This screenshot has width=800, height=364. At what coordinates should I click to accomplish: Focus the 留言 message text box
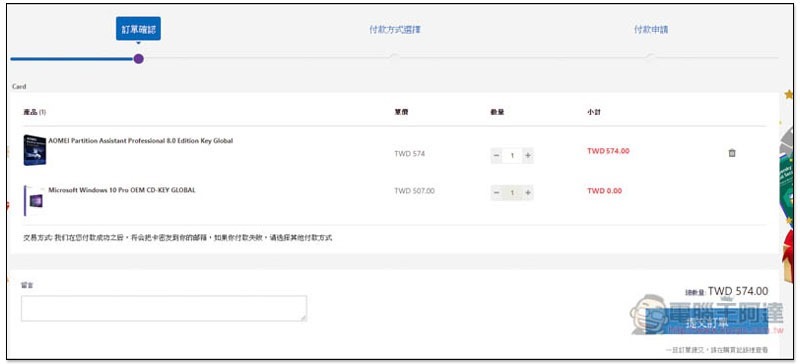(x=164, y=308)
